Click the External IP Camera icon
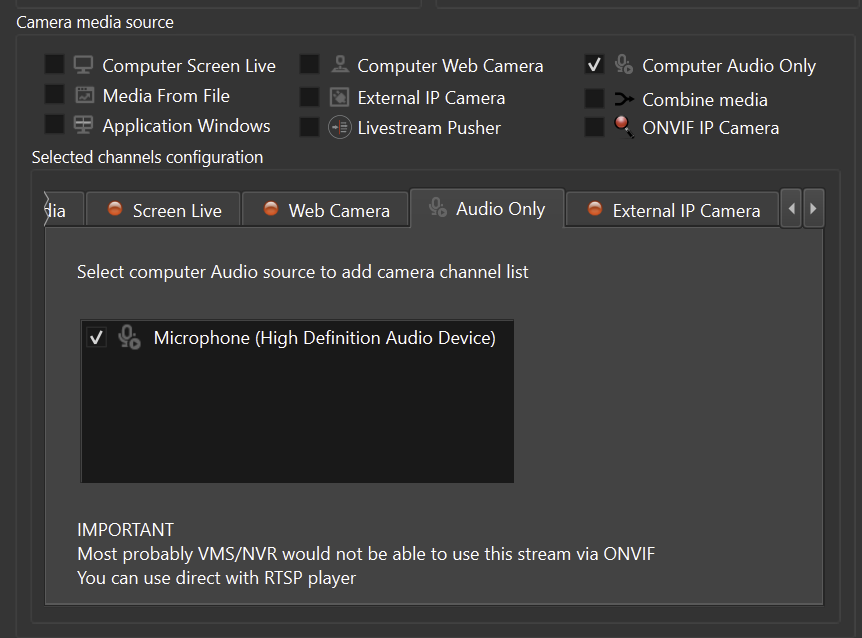862x638 pixels. [340, 98]
